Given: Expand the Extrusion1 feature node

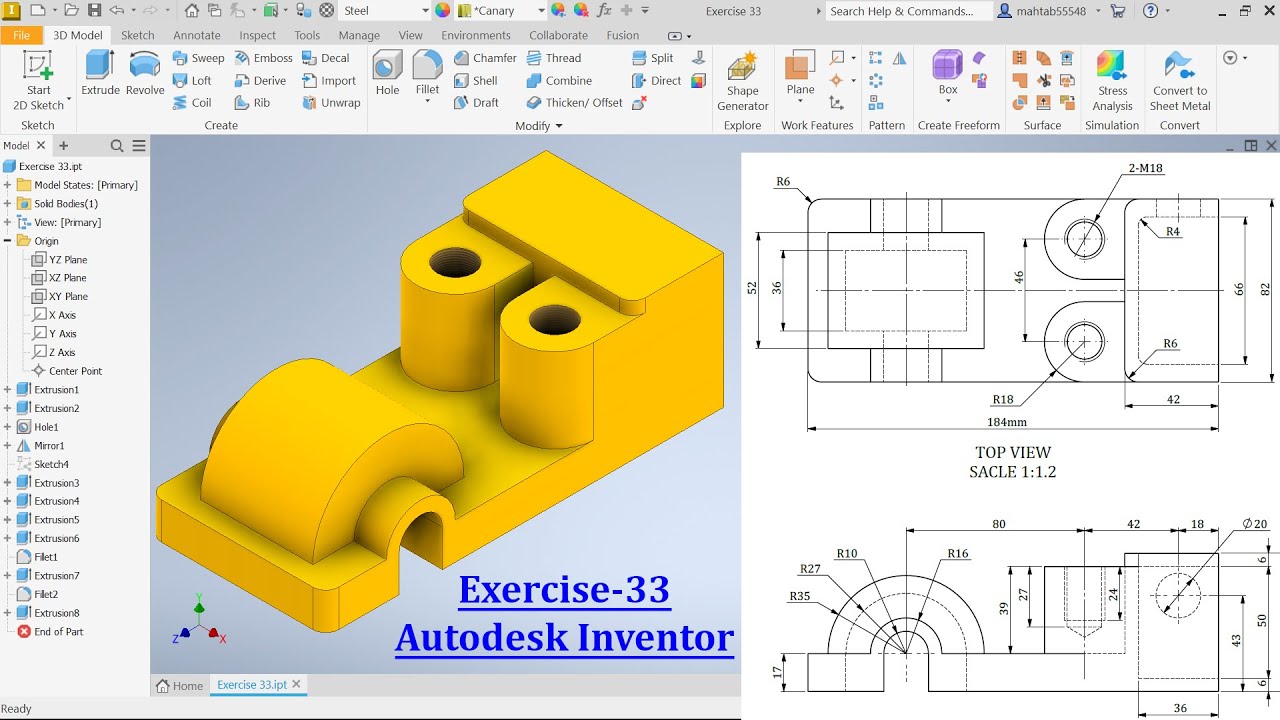Looking at the screenshot, I should point(8,389).
